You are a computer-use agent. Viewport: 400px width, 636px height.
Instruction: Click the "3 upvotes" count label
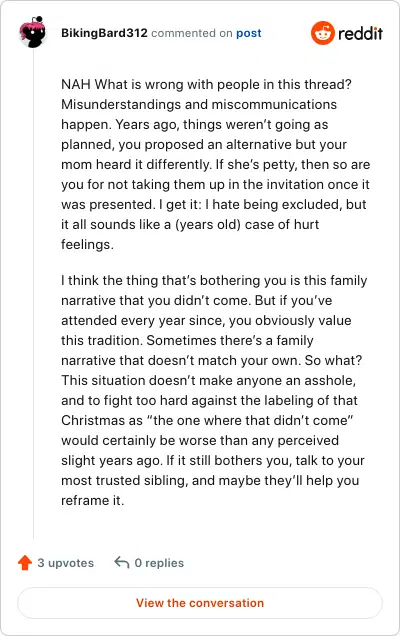point(65,563)
